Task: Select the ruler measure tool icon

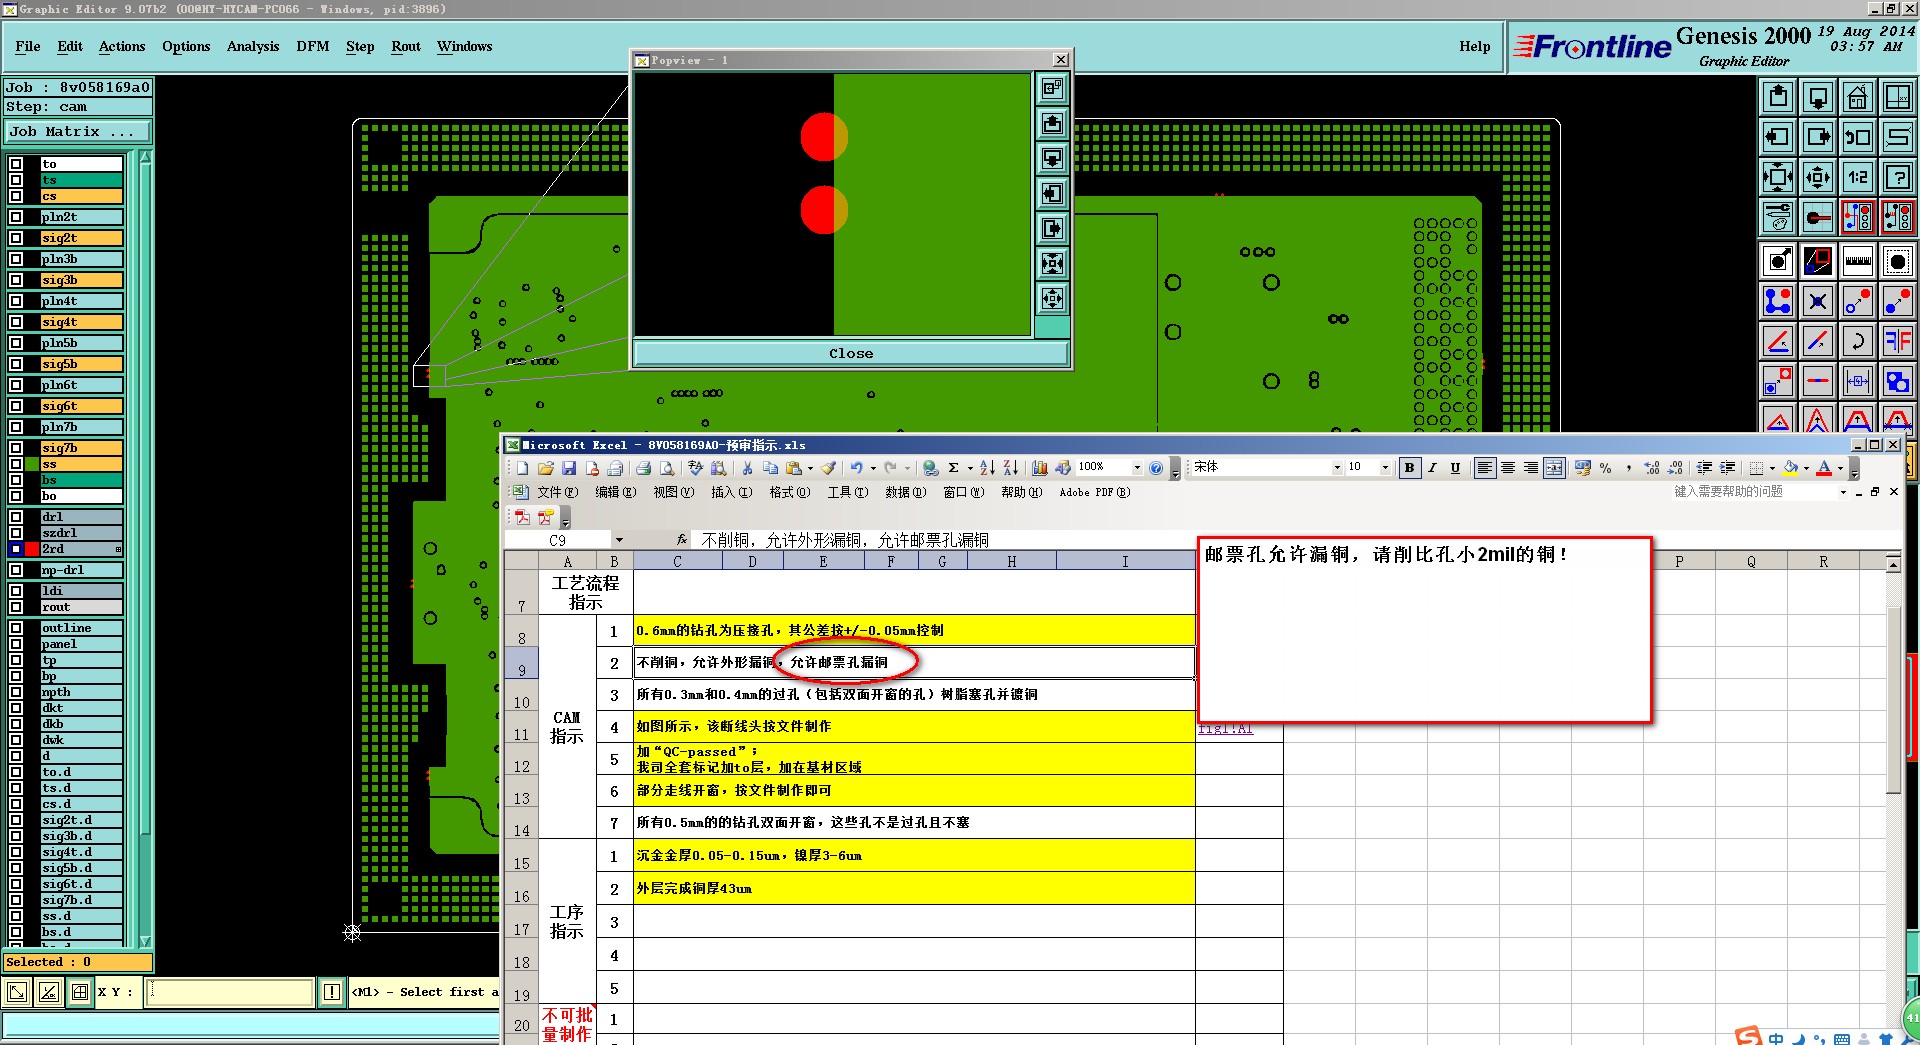Action: pyautogui.click(x=1858, y=261)
